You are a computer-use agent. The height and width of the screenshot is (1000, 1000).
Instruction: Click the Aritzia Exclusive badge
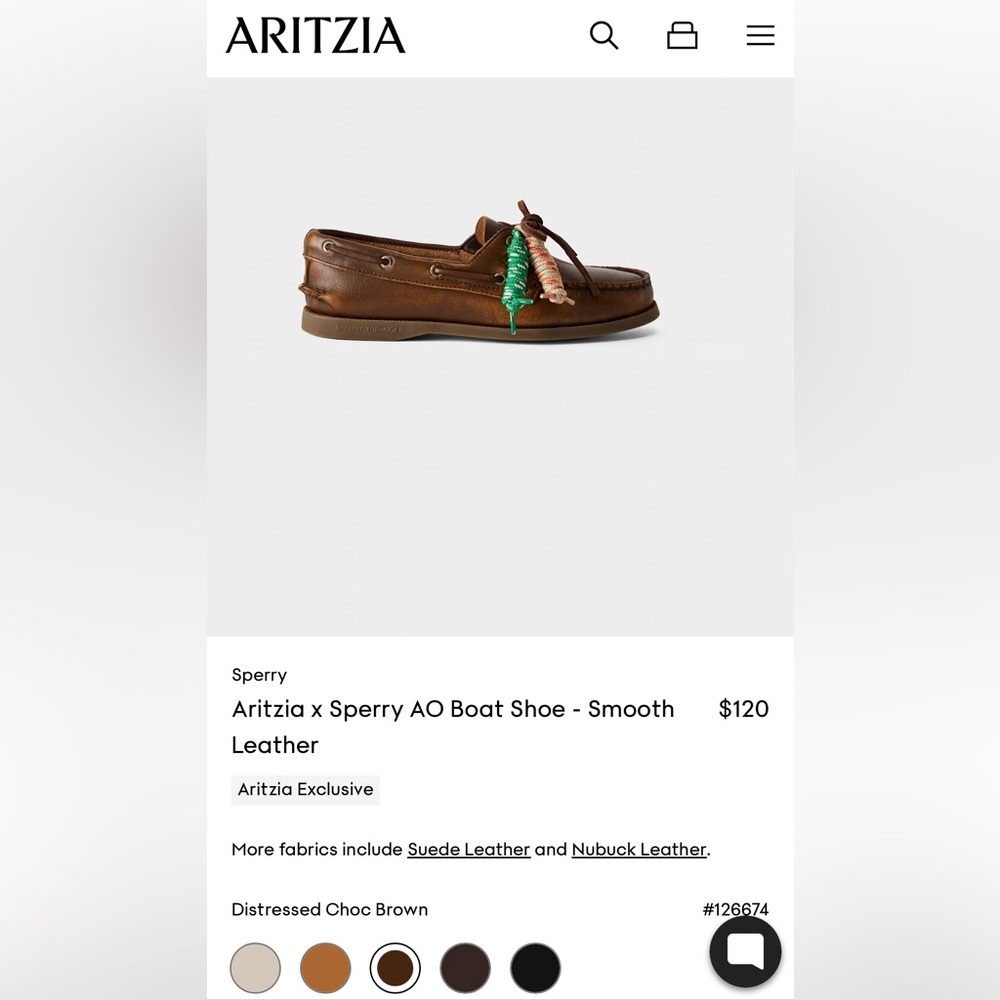click(x=305, y=789)
